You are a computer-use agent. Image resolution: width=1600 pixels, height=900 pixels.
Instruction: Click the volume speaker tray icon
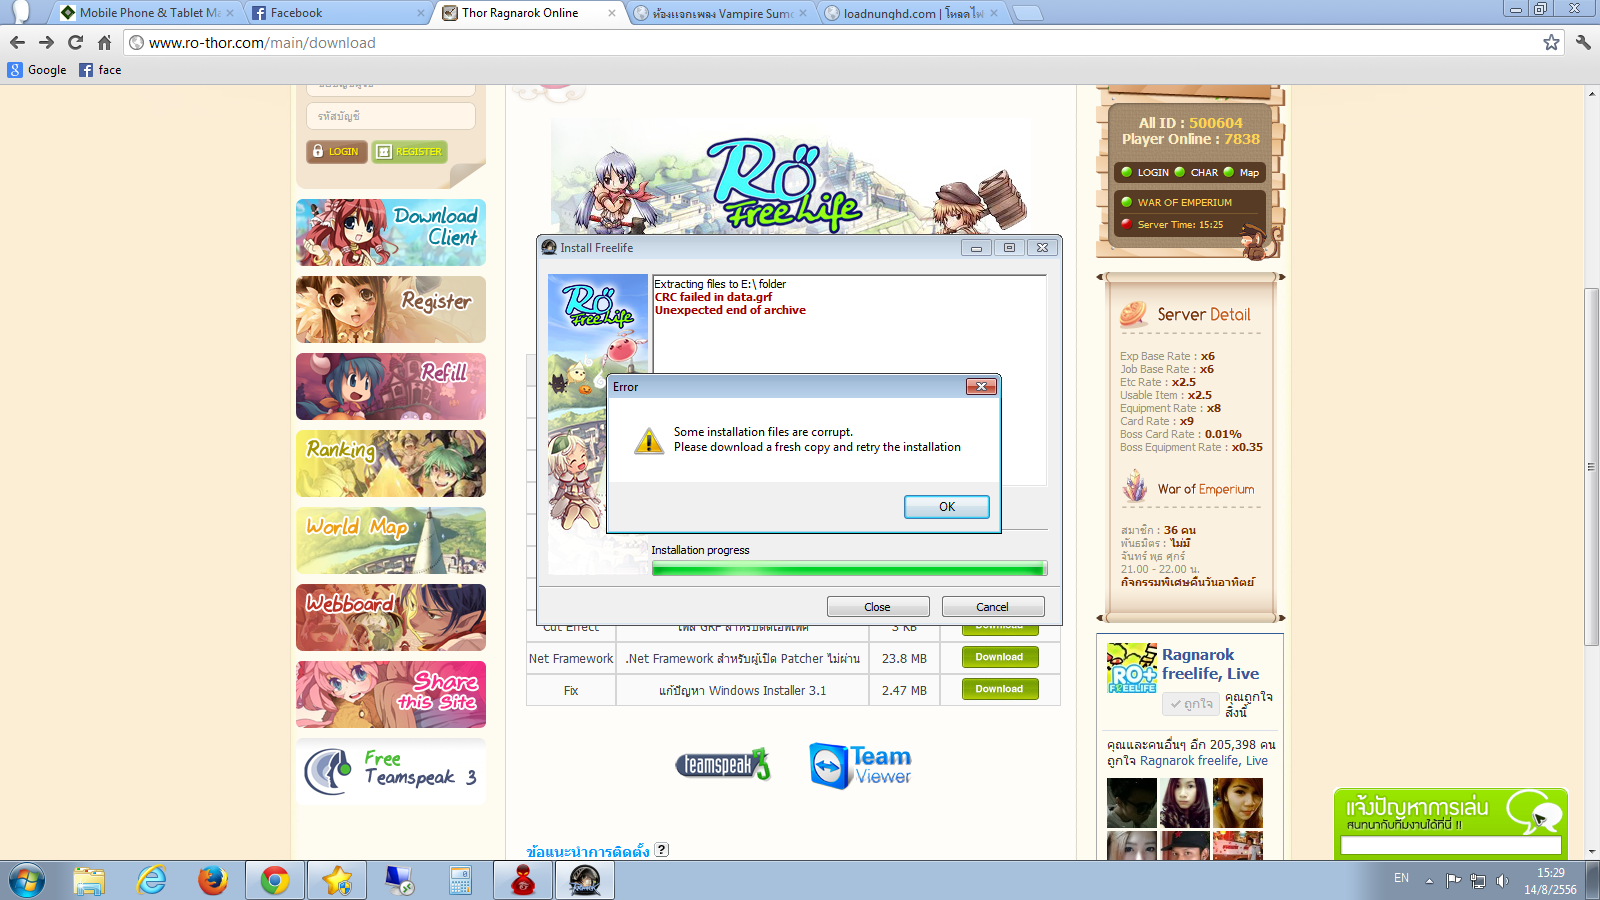(x=1502, y=881)
